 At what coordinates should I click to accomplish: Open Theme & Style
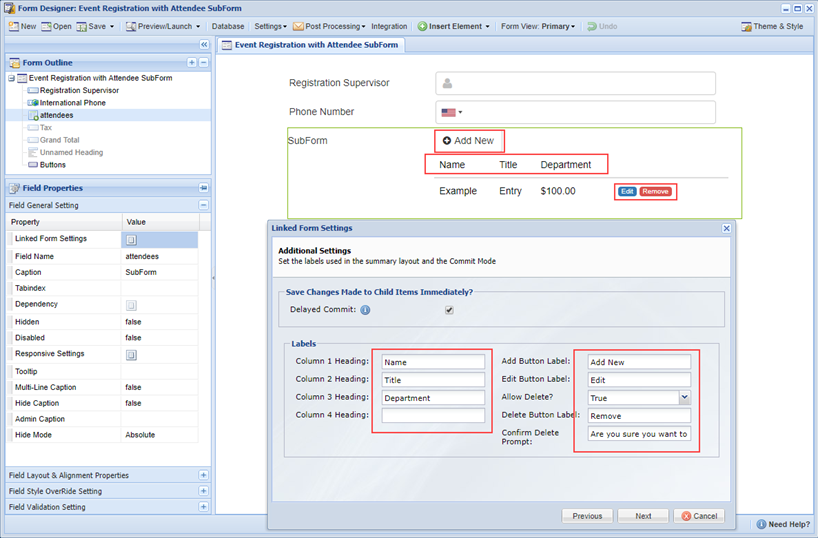point(773,27)
